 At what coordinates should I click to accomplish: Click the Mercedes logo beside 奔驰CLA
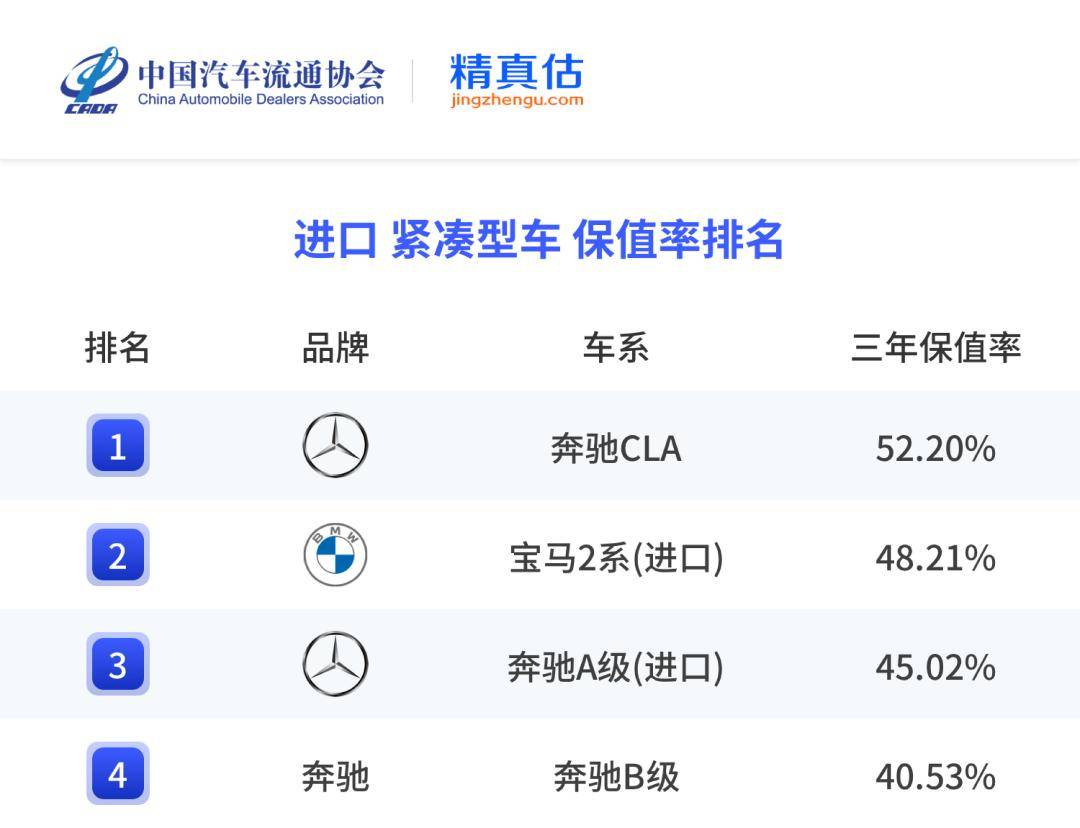(x=335, y=446)
